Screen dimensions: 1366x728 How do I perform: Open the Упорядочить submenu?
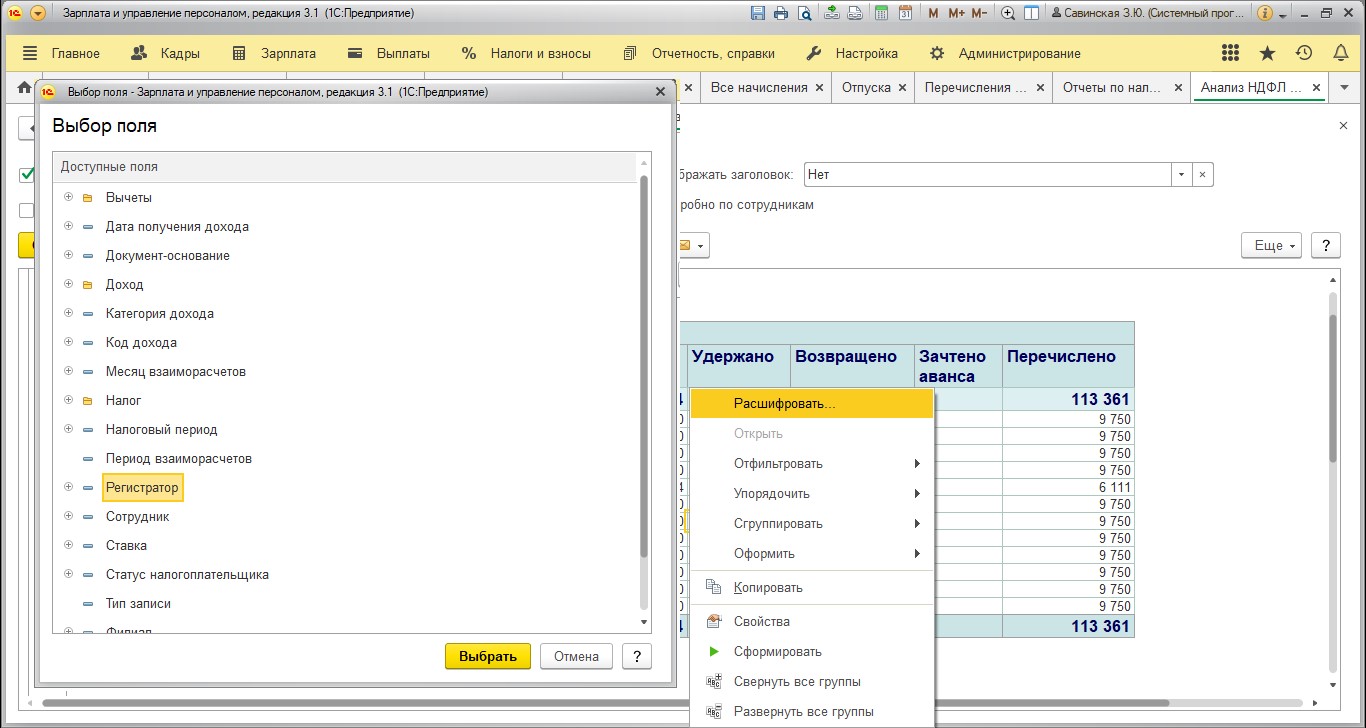point(811,494)
